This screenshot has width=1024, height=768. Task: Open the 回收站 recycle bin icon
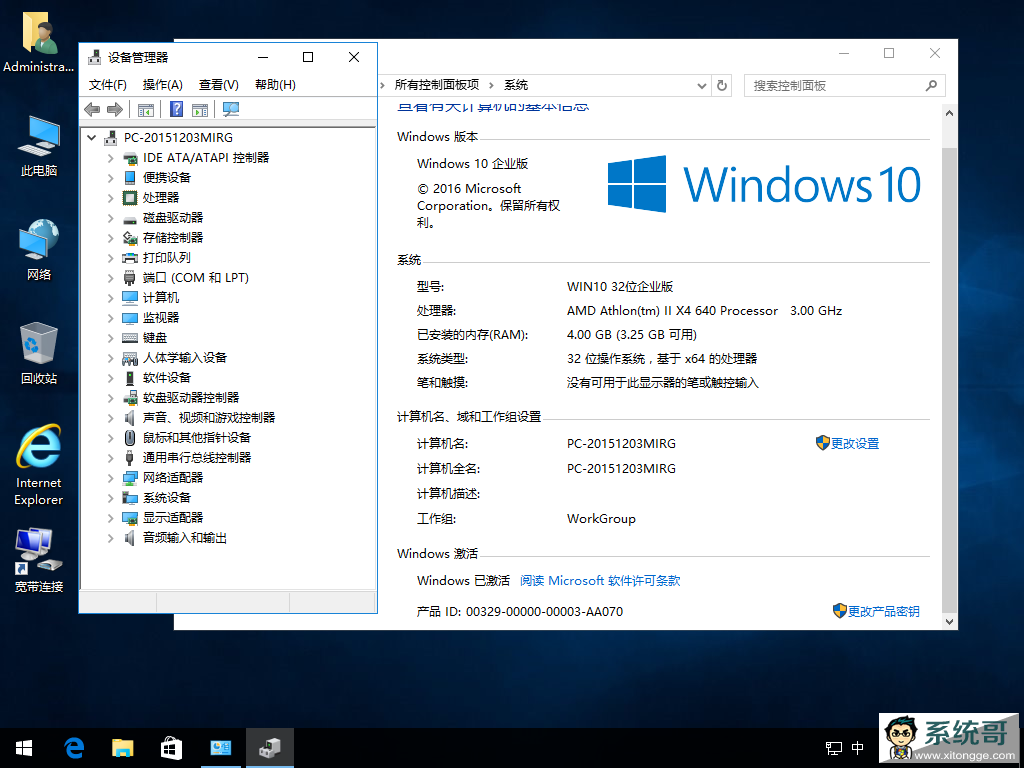[39, 353]
